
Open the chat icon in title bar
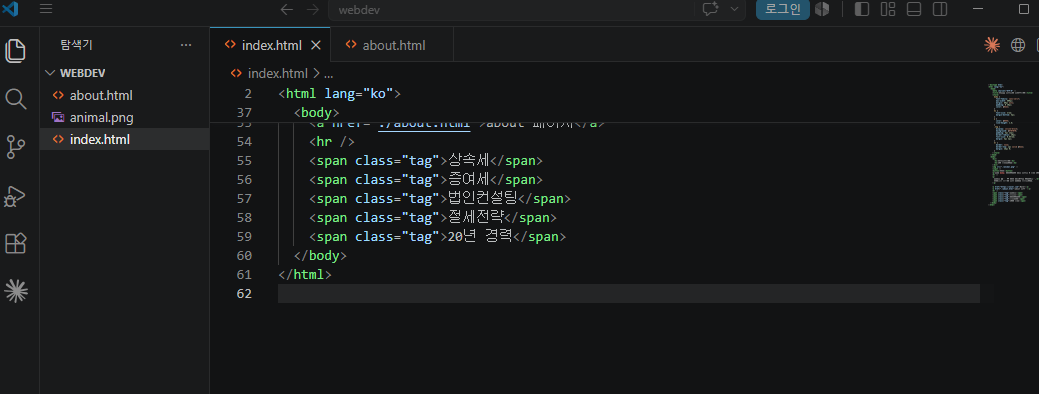click(711, 9)
